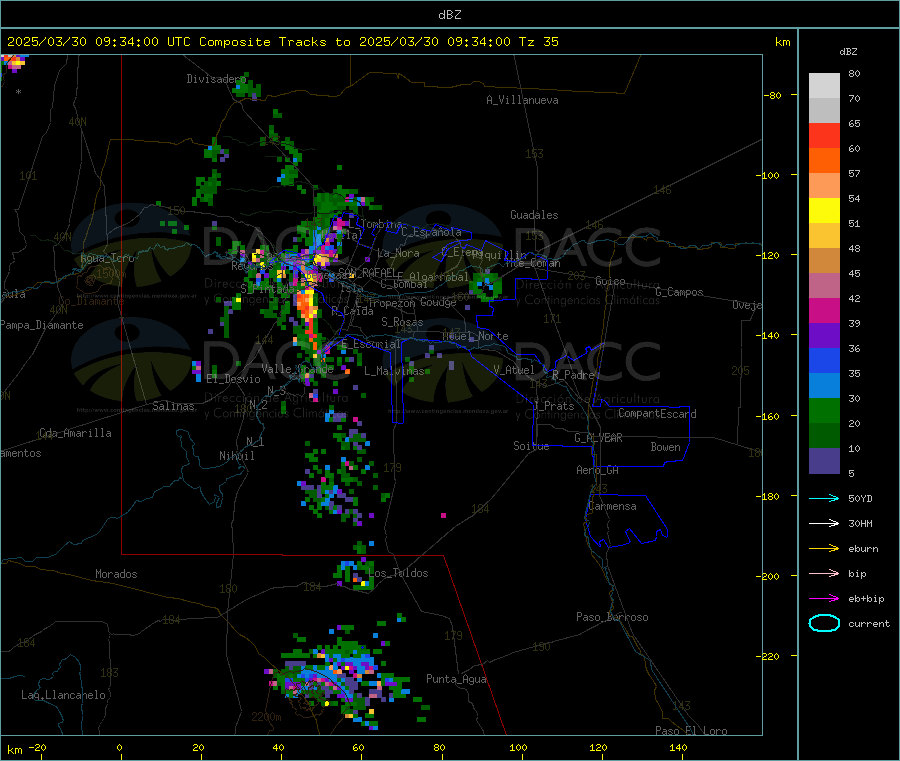
Task: Click the C_Española label
Action: click(x=431, y=232)
